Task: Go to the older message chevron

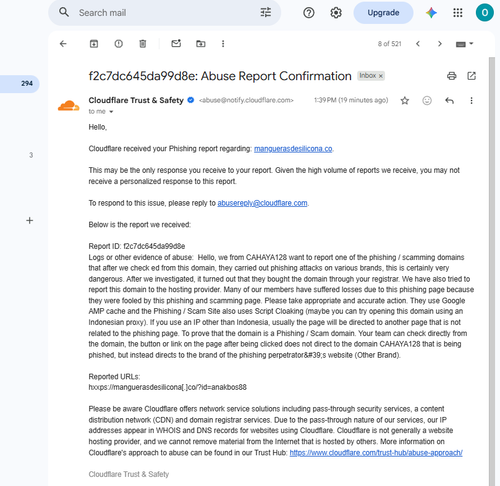Action: click(440, 44)
